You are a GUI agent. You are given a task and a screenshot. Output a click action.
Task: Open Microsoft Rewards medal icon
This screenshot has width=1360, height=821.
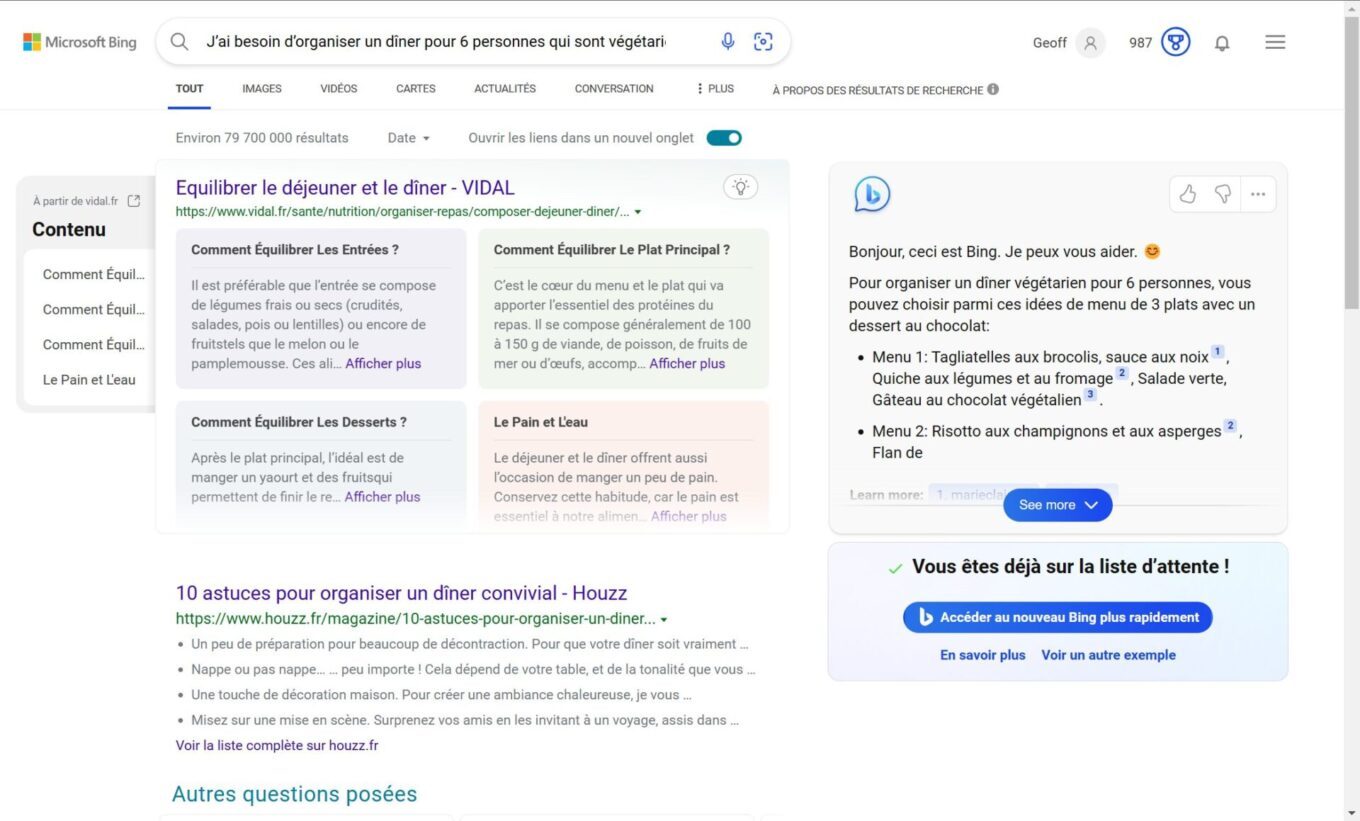point(1176,43)
